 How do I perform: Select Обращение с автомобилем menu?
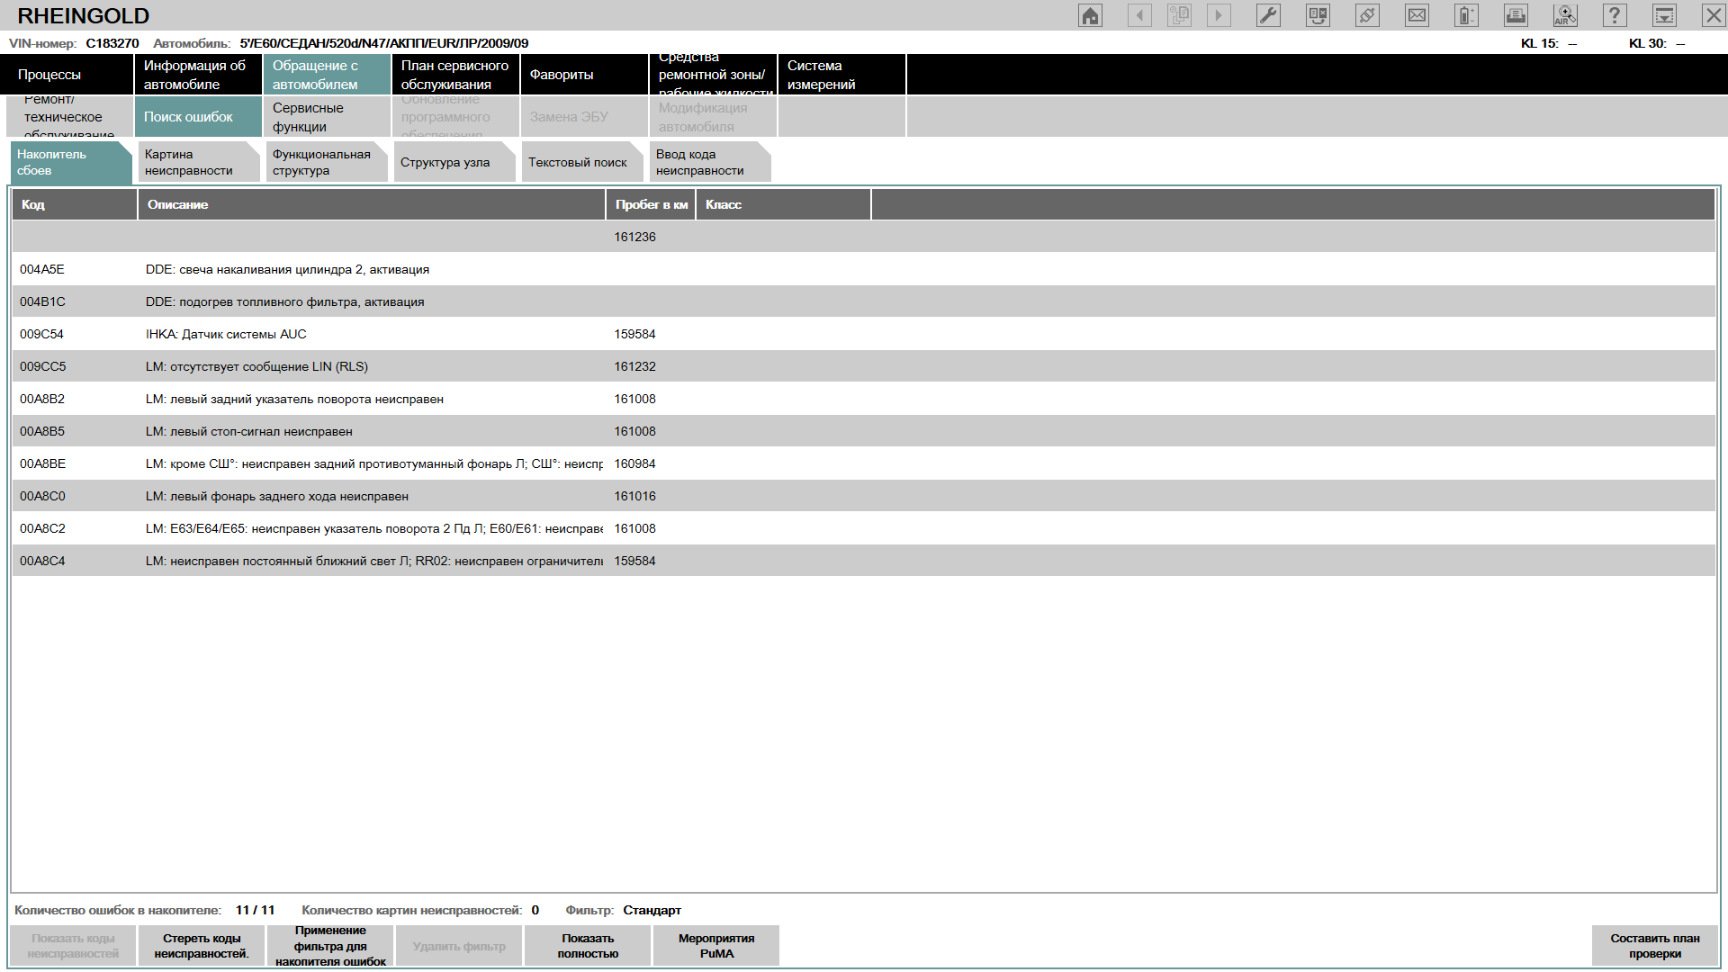326,75
